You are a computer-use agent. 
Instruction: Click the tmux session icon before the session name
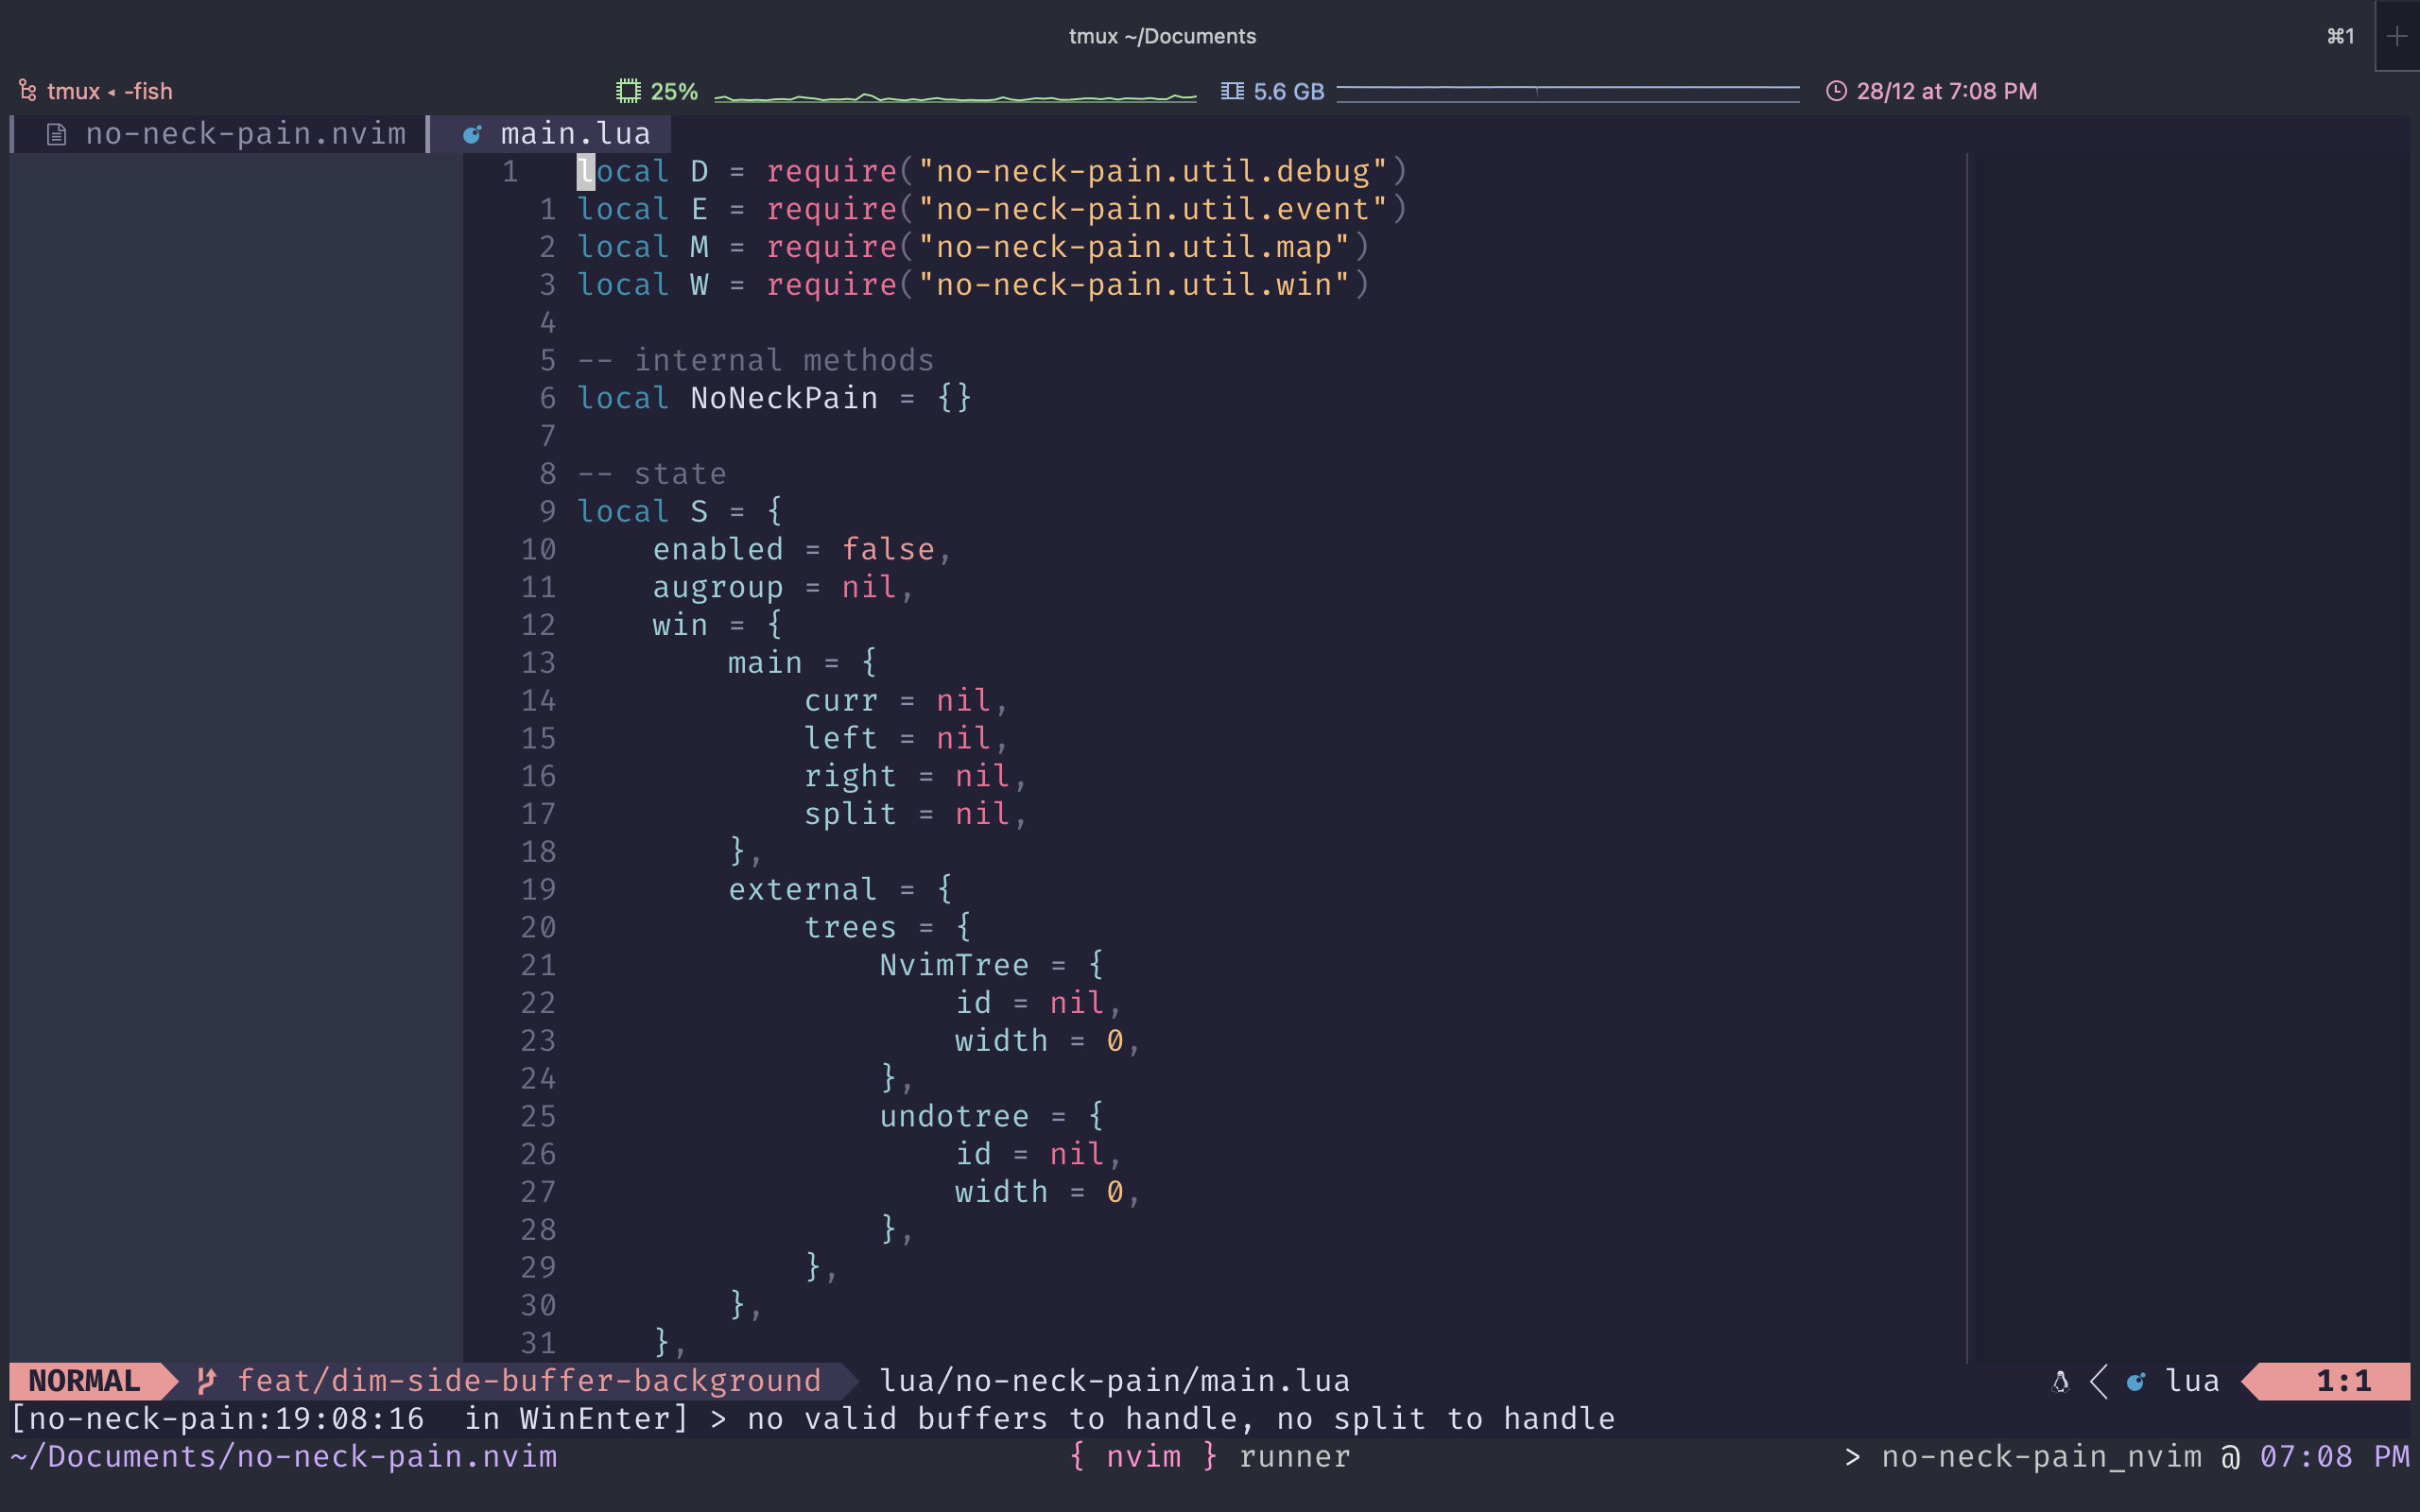tap(27, 90)
